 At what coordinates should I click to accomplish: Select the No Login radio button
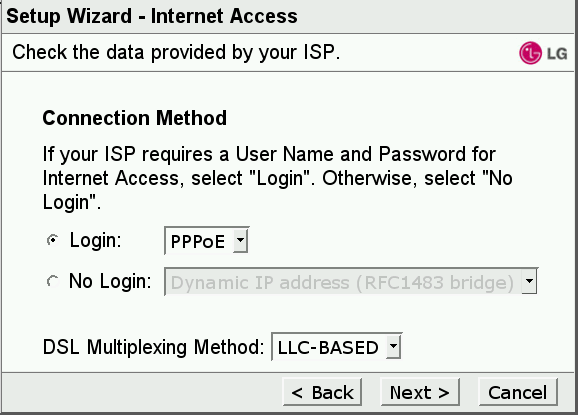(x=53, y=281)
